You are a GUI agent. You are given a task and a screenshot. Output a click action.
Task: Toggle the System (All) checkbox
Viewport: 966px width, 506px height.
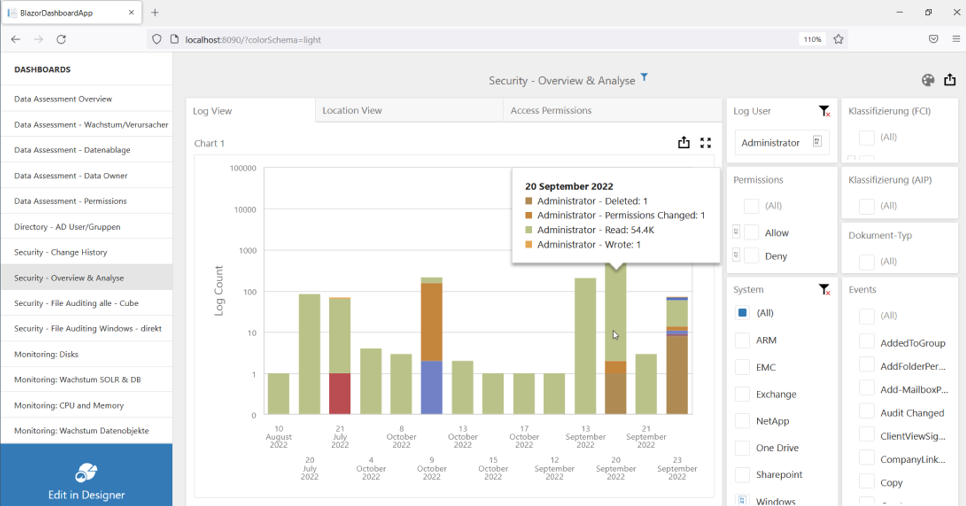coord(742,313)
